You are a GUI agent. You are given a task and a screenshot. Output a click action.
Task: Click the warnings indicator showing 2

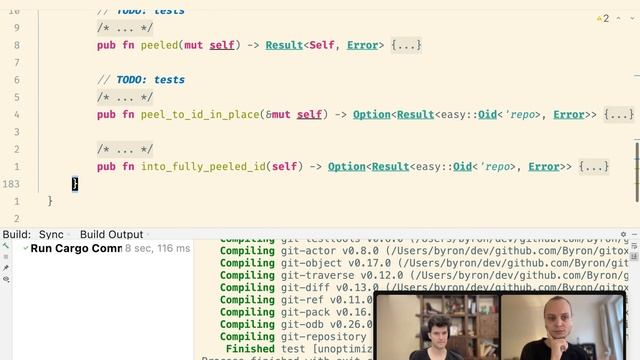[x=603, y=18]
